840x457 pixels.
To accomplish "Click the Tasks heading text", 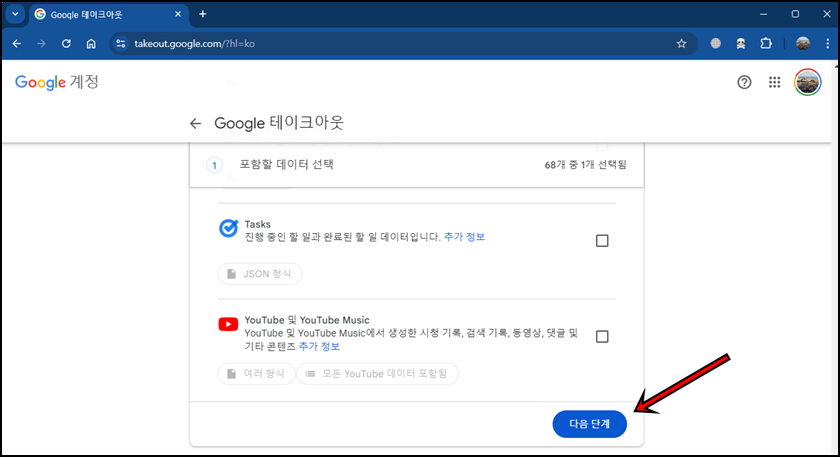I will [258, 224].
